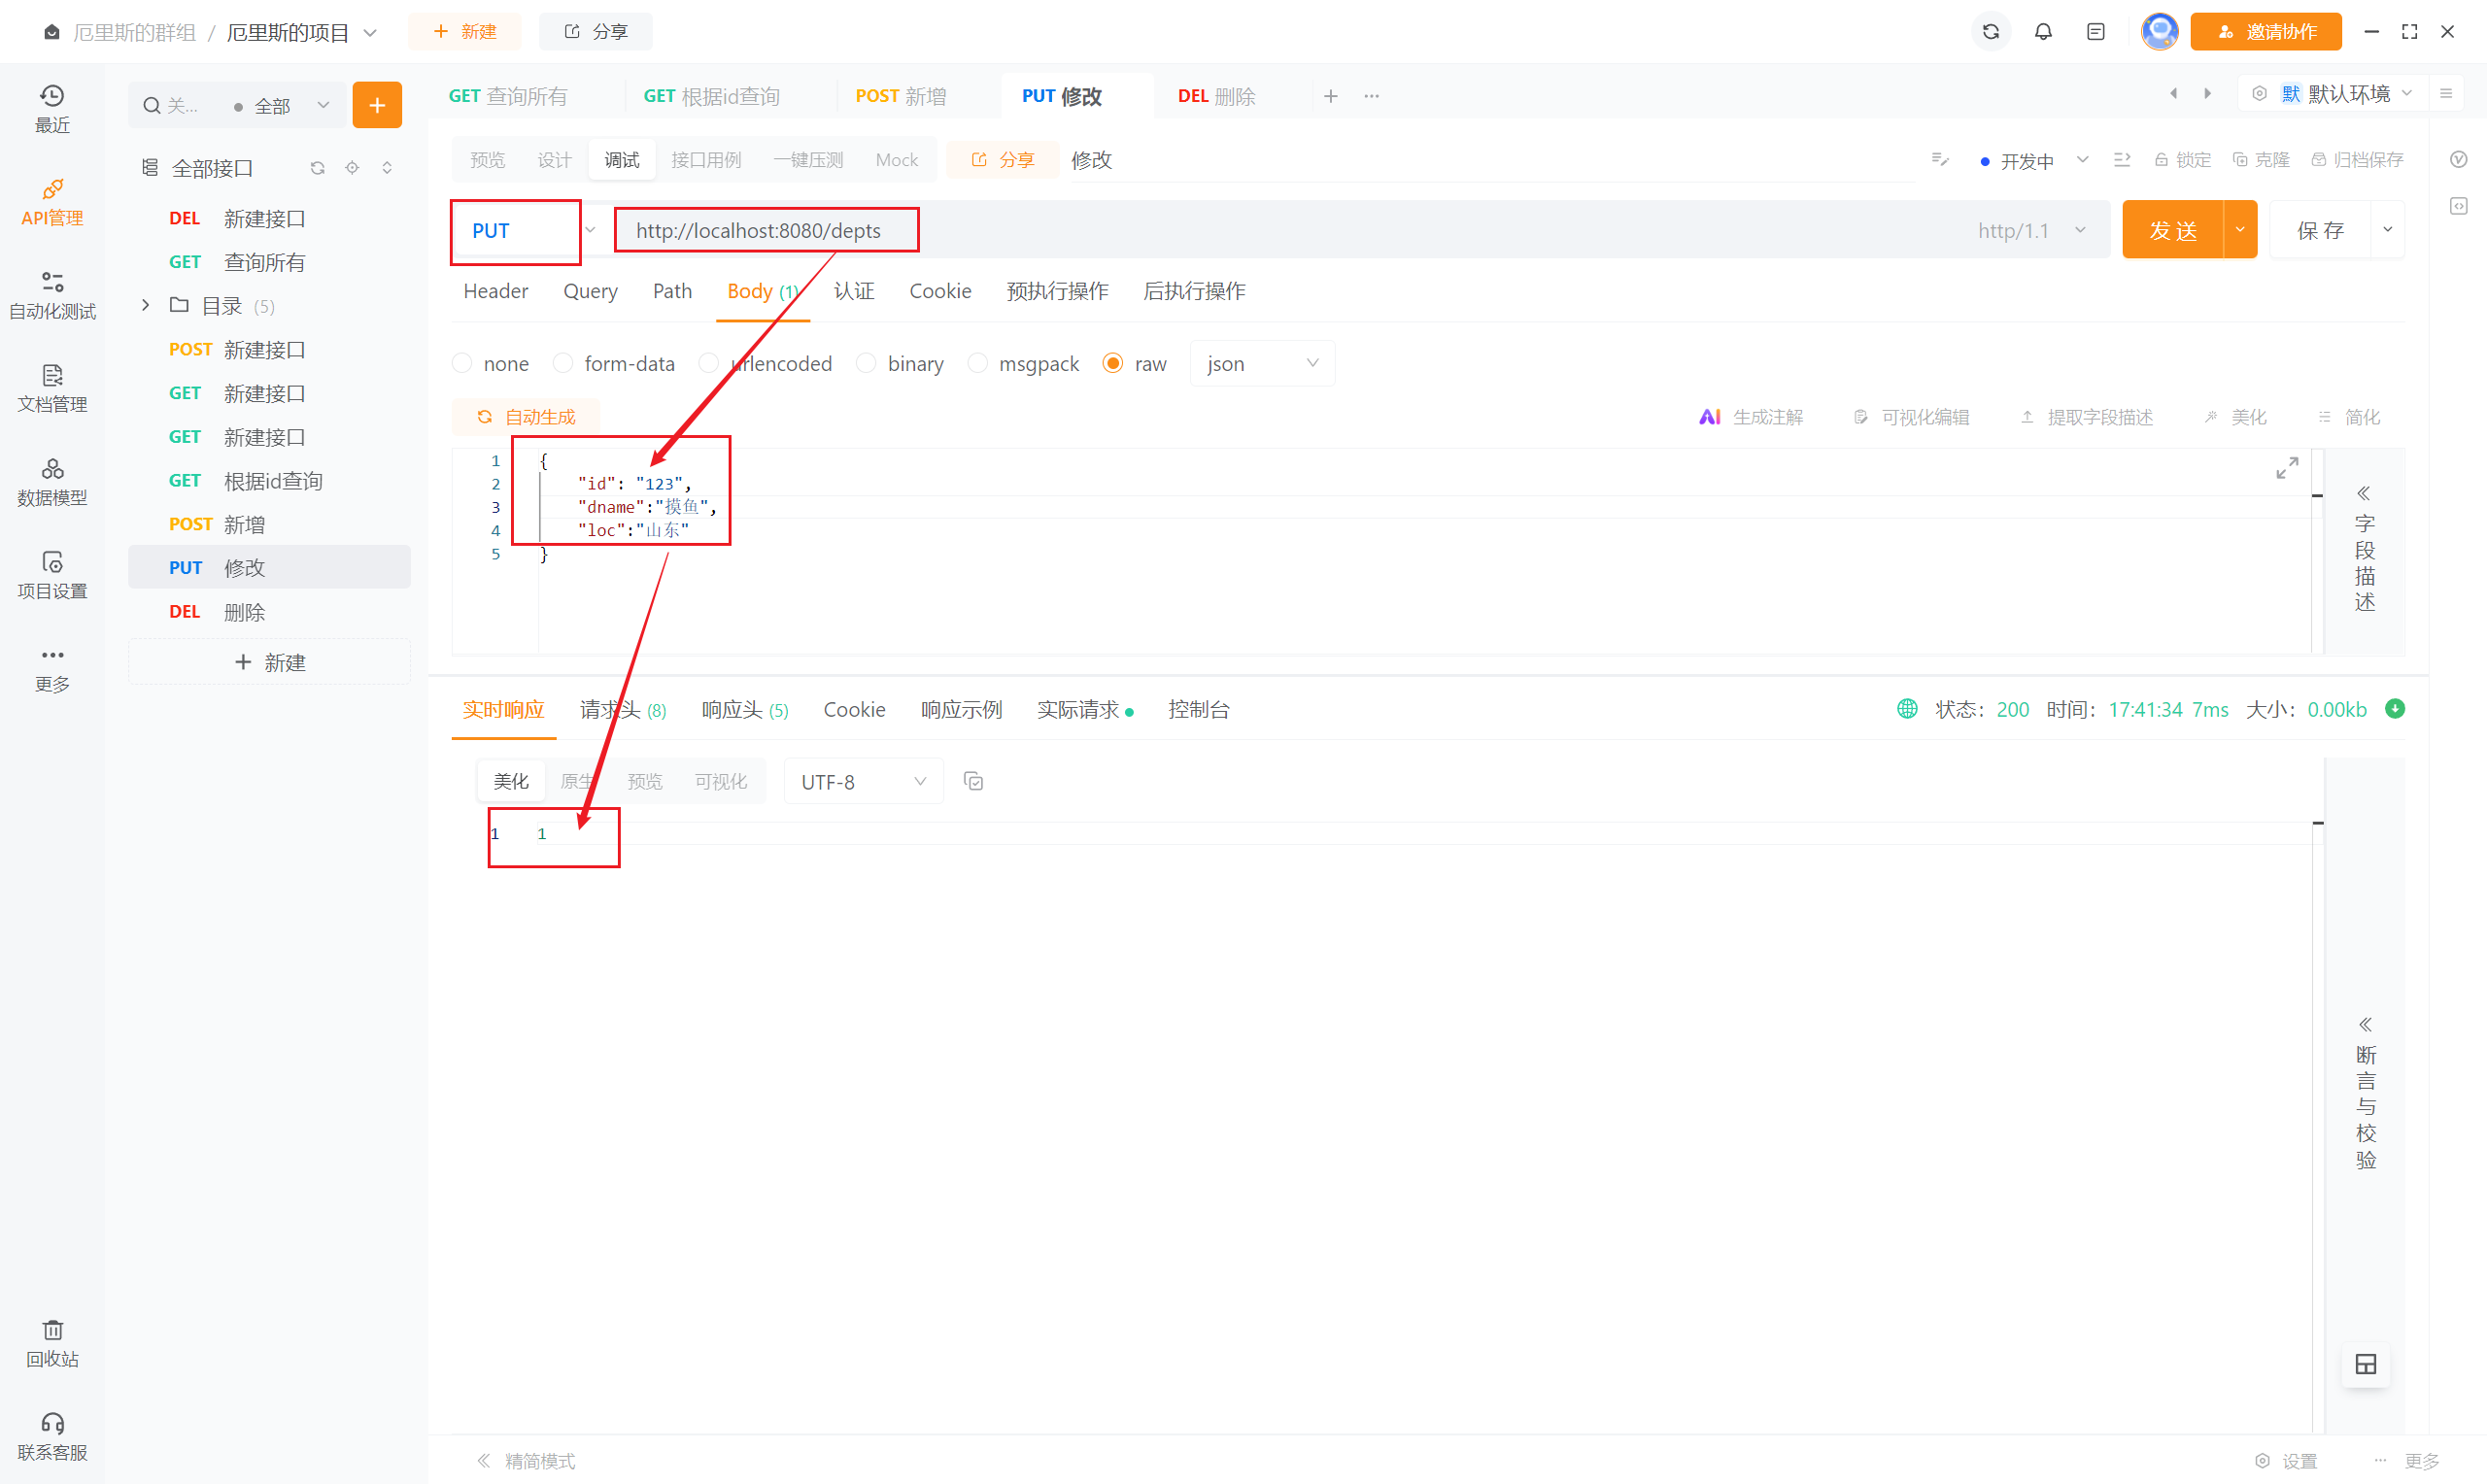Choose the binary body type radio

pyautogui.click(x=866, y=364)
